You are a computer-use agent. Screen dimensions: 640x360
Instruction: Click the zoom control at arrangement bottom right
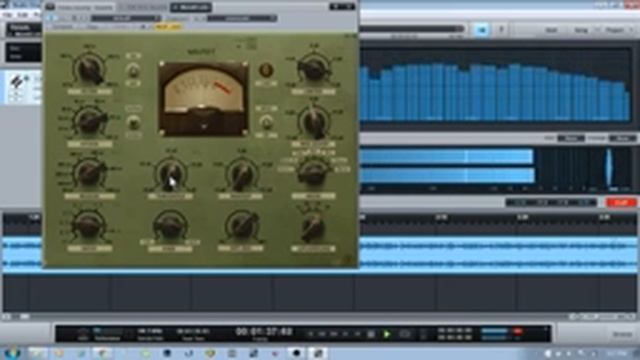(603, 316)
